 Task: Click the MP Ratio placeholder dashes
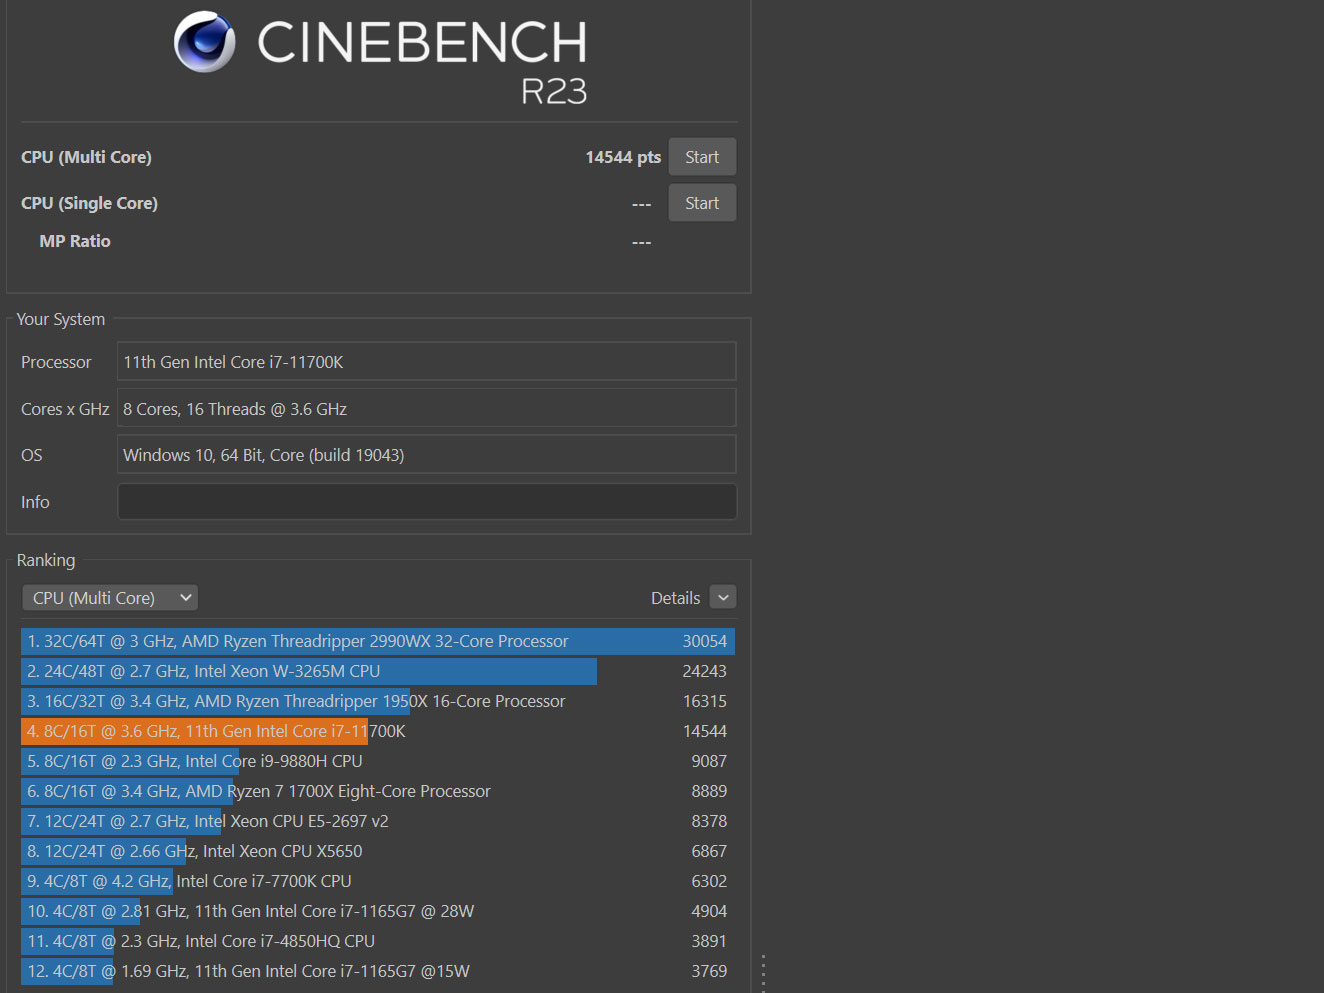point(642,243)
